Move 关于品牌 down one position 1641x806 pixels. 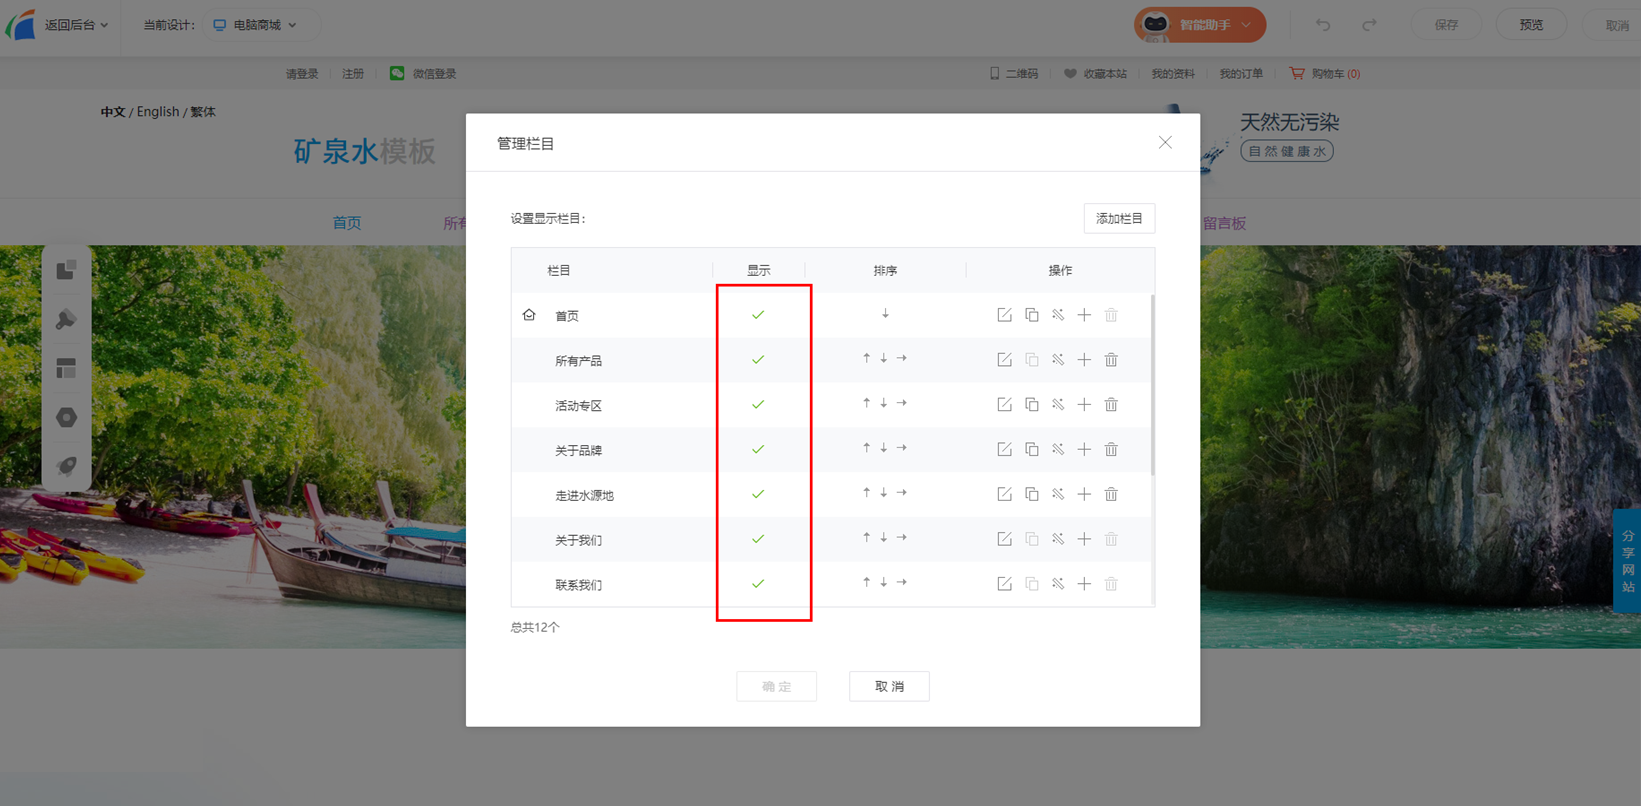(x=884, y=448)
